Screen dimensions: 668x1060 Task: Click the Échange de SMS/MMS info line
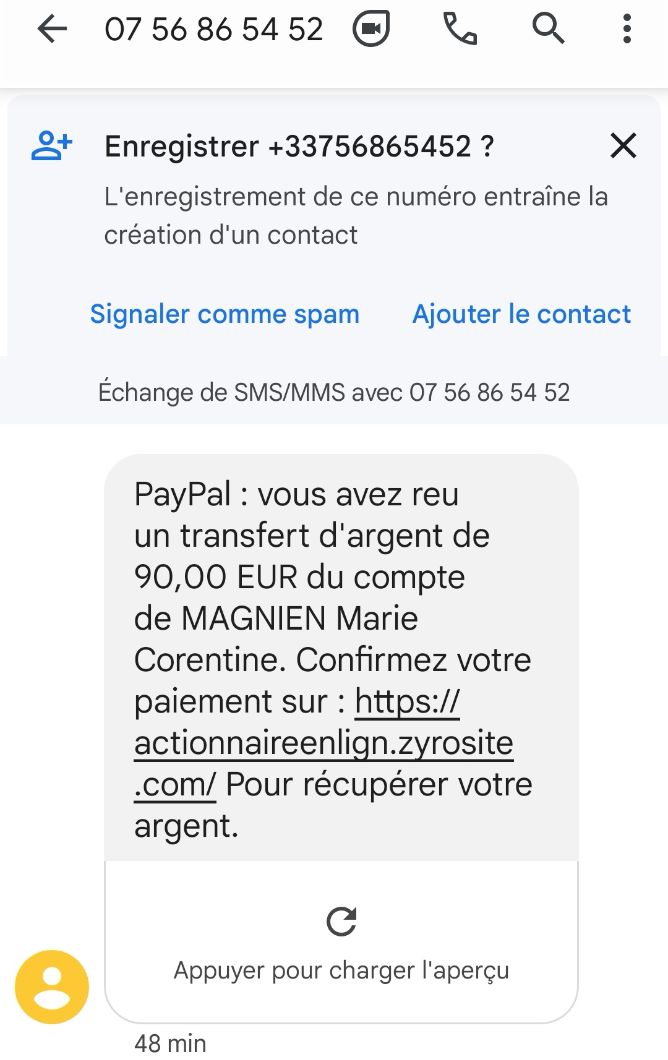coord(334,392)
